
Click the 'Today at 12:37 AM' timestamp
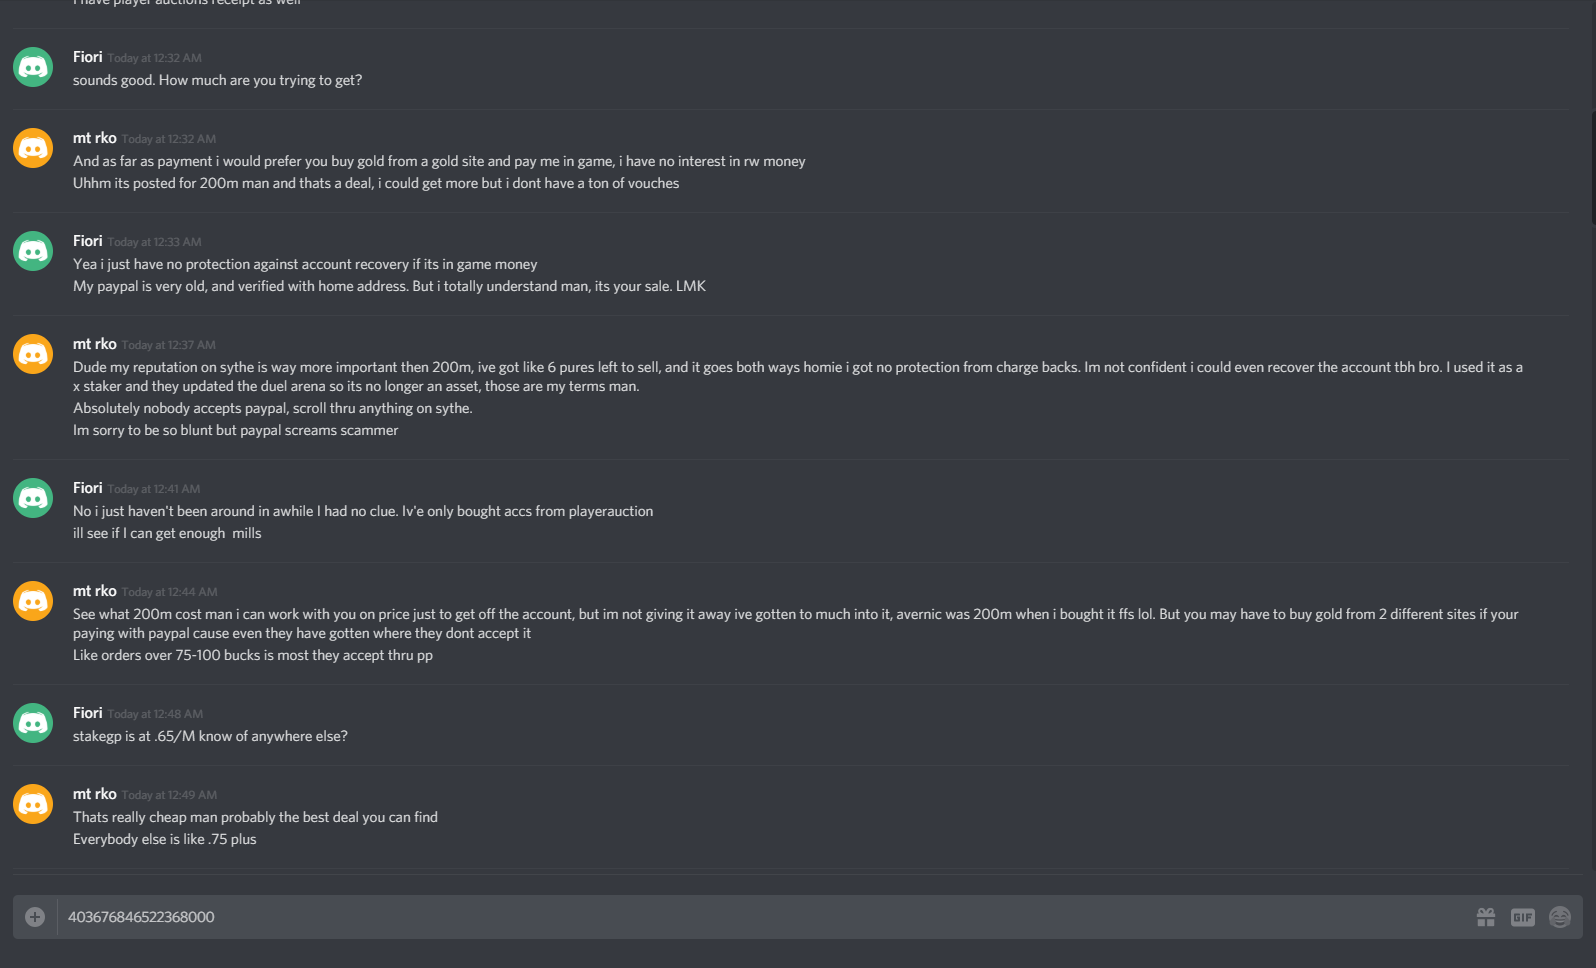tap(169, 345)
